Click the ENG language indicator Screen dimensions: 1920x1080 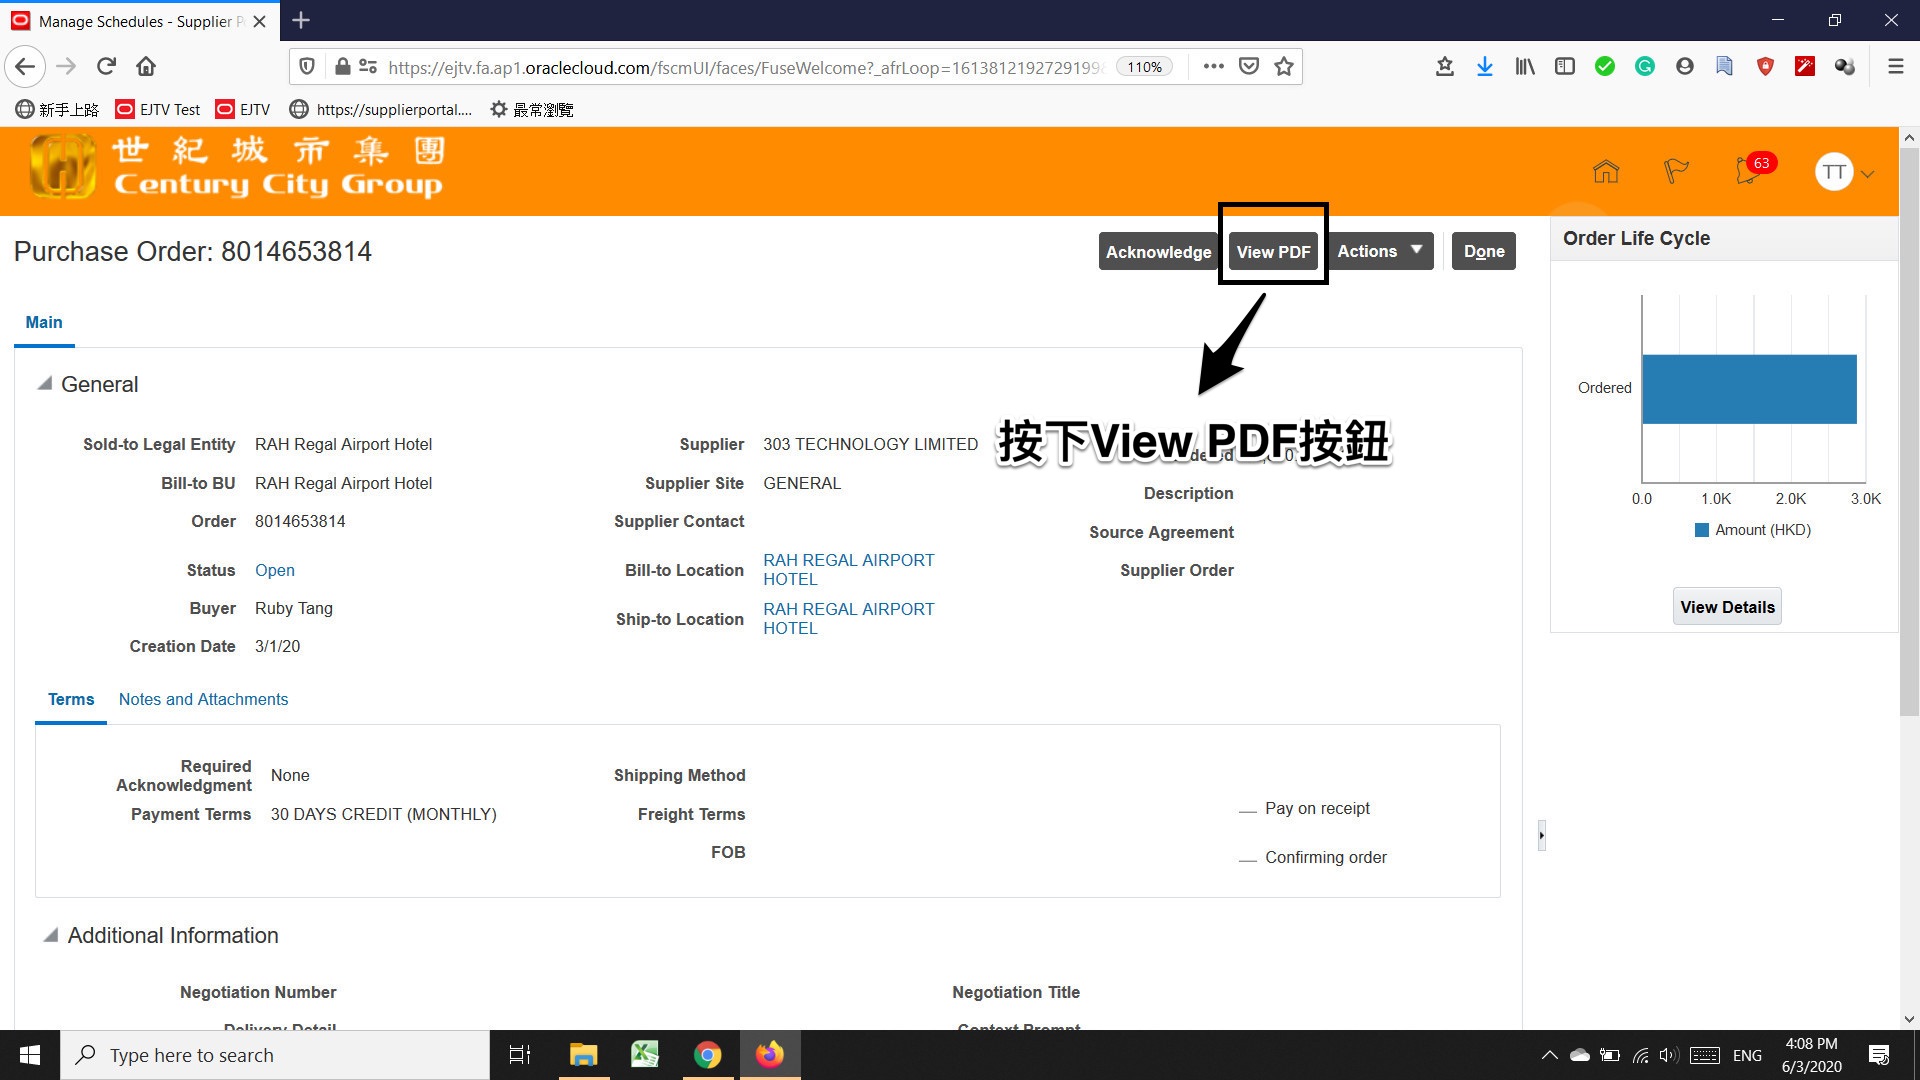1747,1056
